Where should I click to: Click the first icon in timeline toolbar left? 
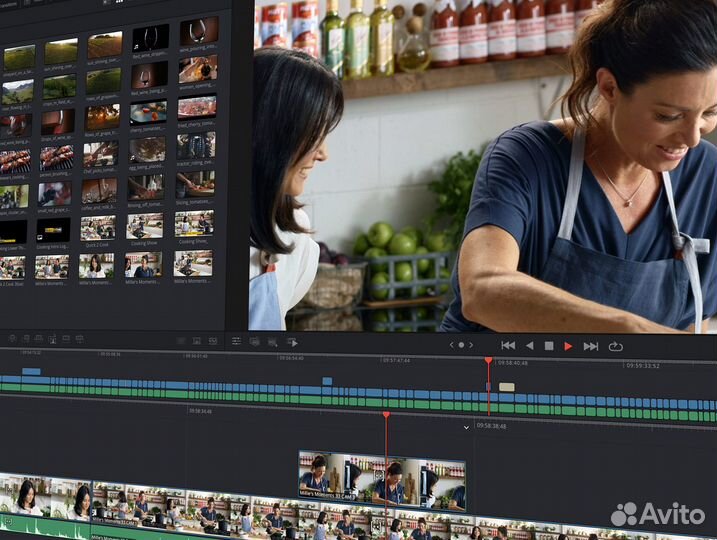click(x=11, y=341)
